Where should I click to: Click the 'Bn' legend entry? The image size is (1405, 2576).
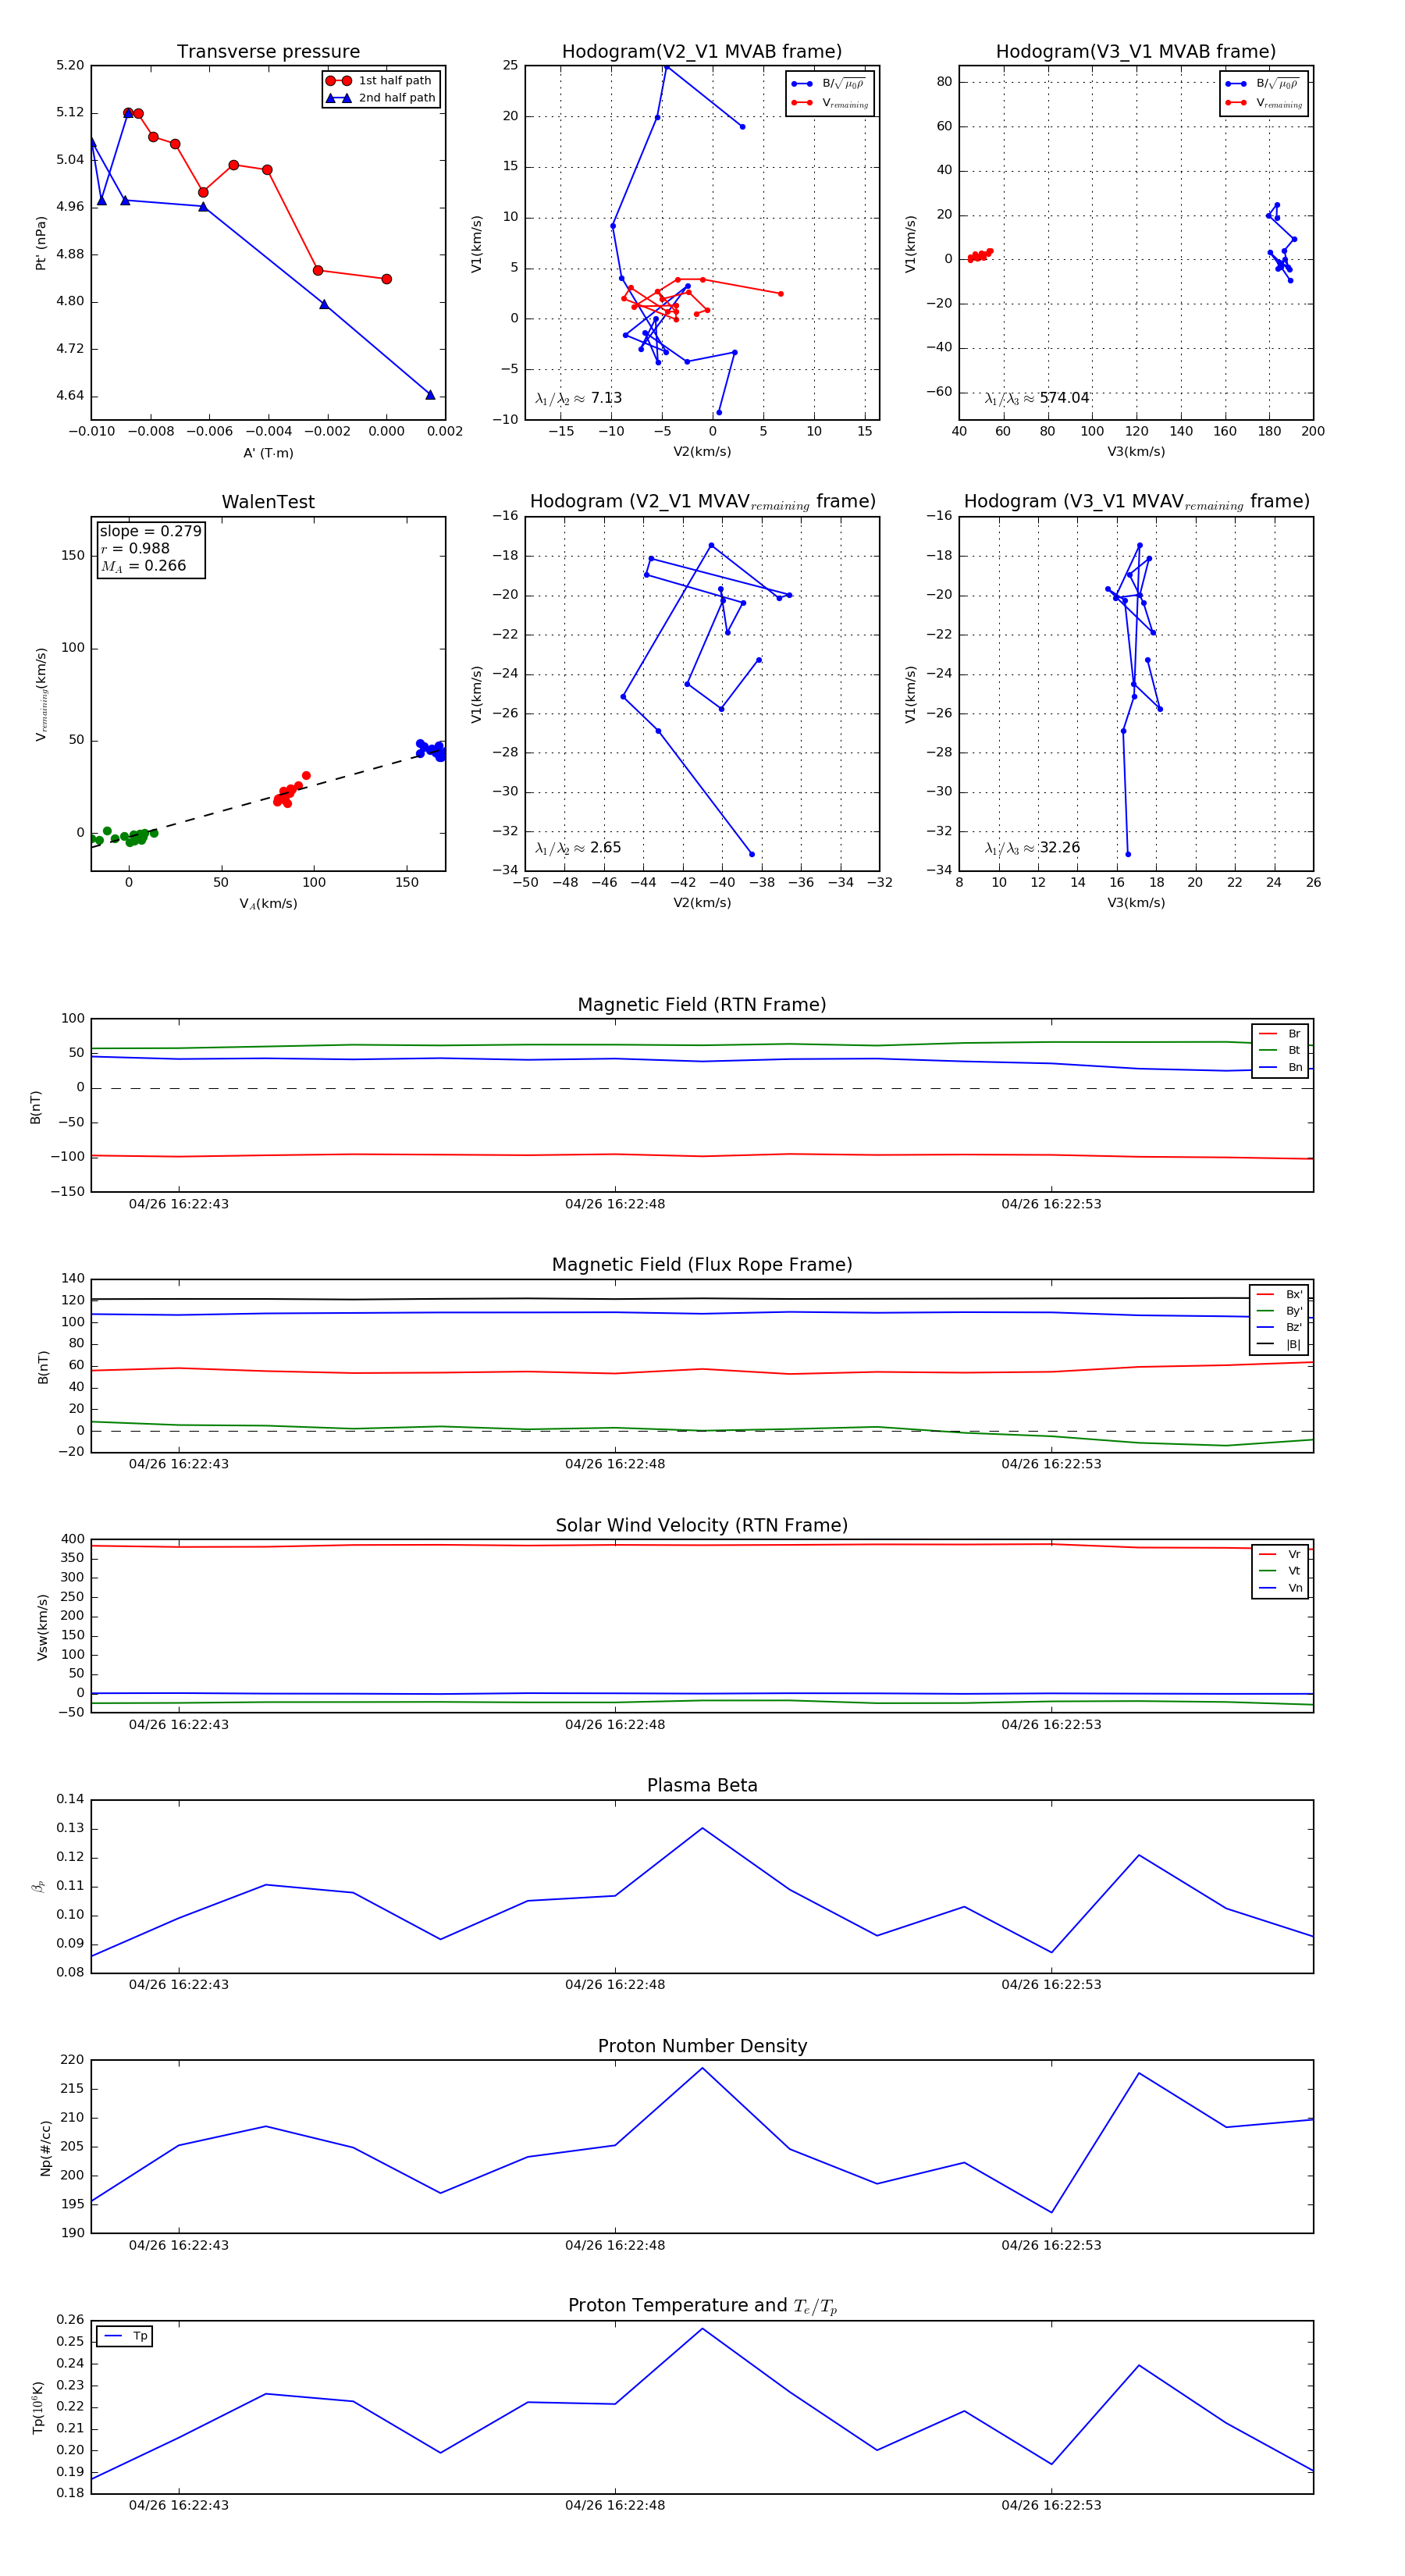coord(1280,1067)
